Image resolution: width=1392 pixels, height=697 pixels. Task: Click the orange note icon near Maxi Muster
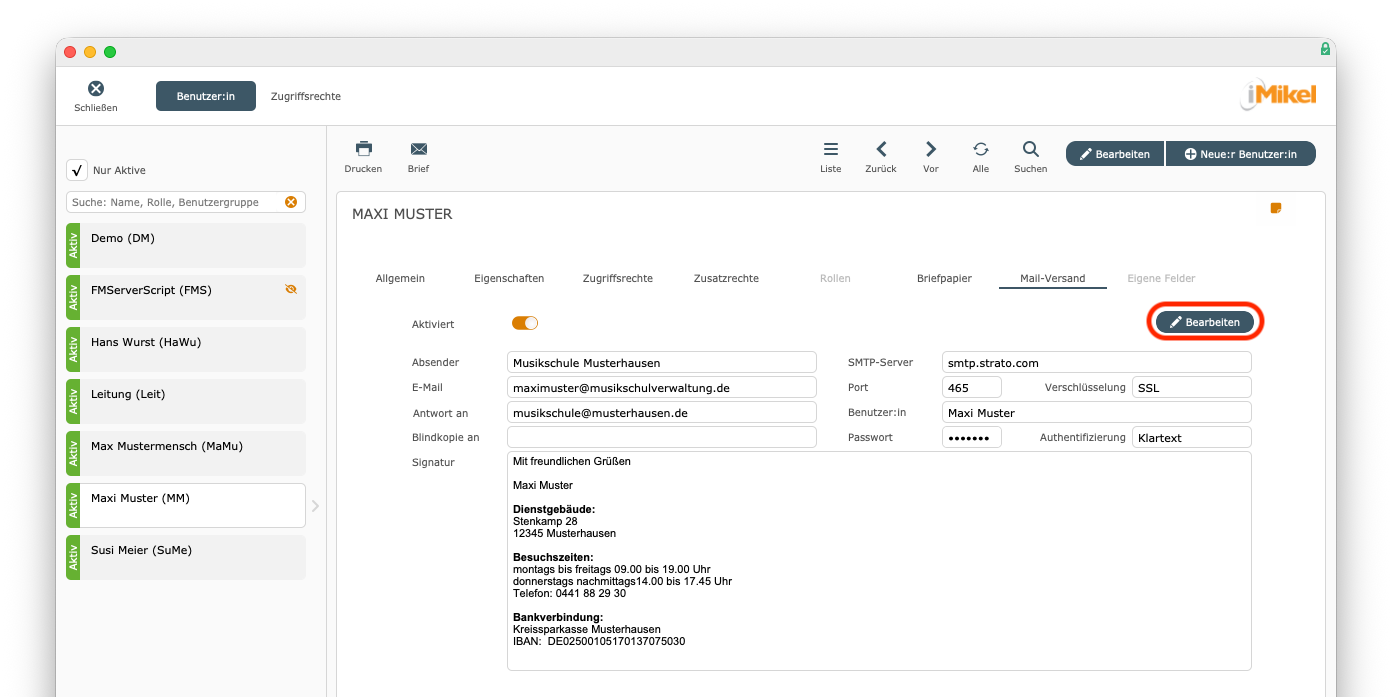(1276, 208)
